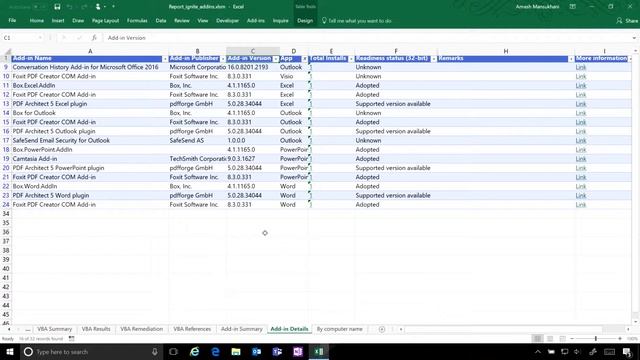Switch to Page Break Preview icon
This screenshot has width=640, height=360.
pos(562,338)
